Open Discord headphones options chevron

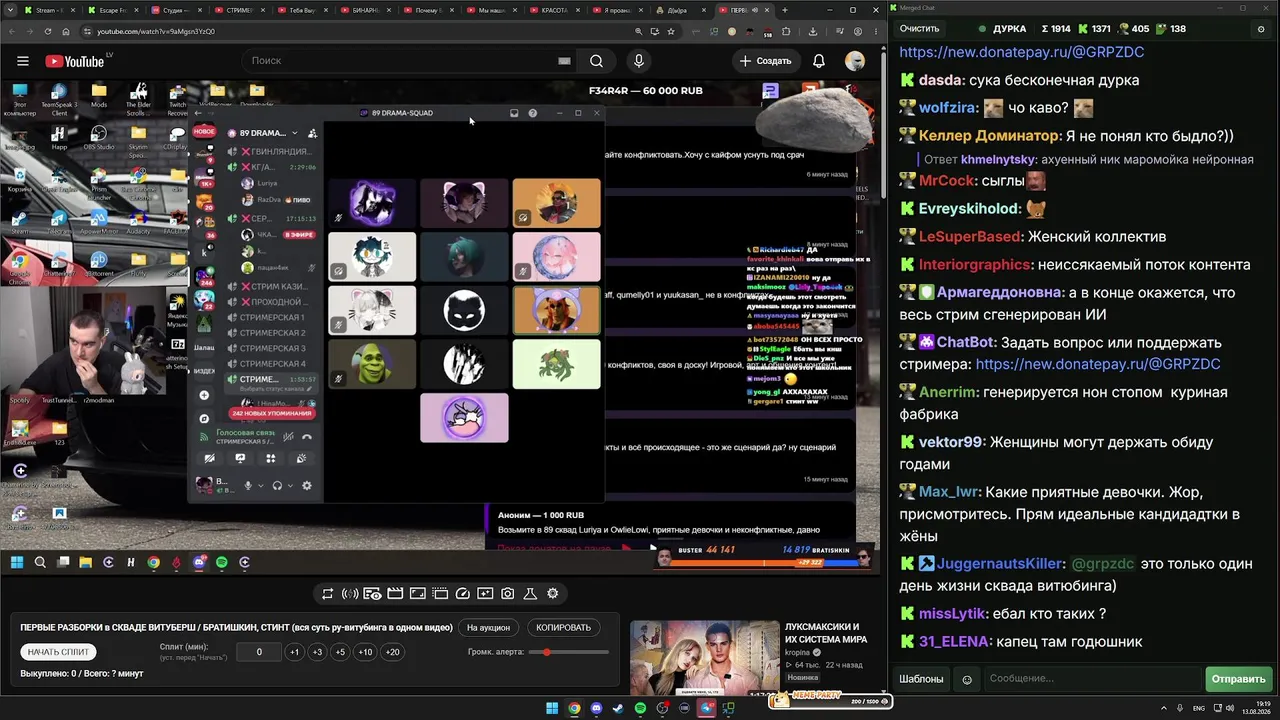(290, 486)
